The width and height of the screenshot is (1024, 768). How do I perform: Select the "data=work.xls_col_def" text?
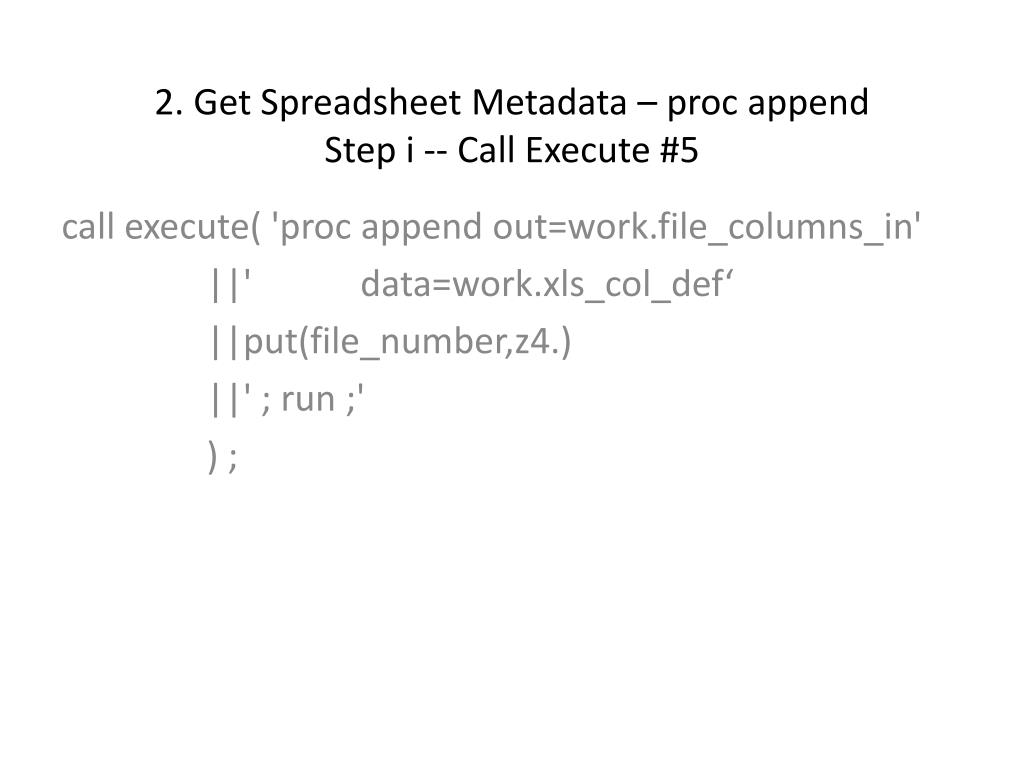point(542,285)
